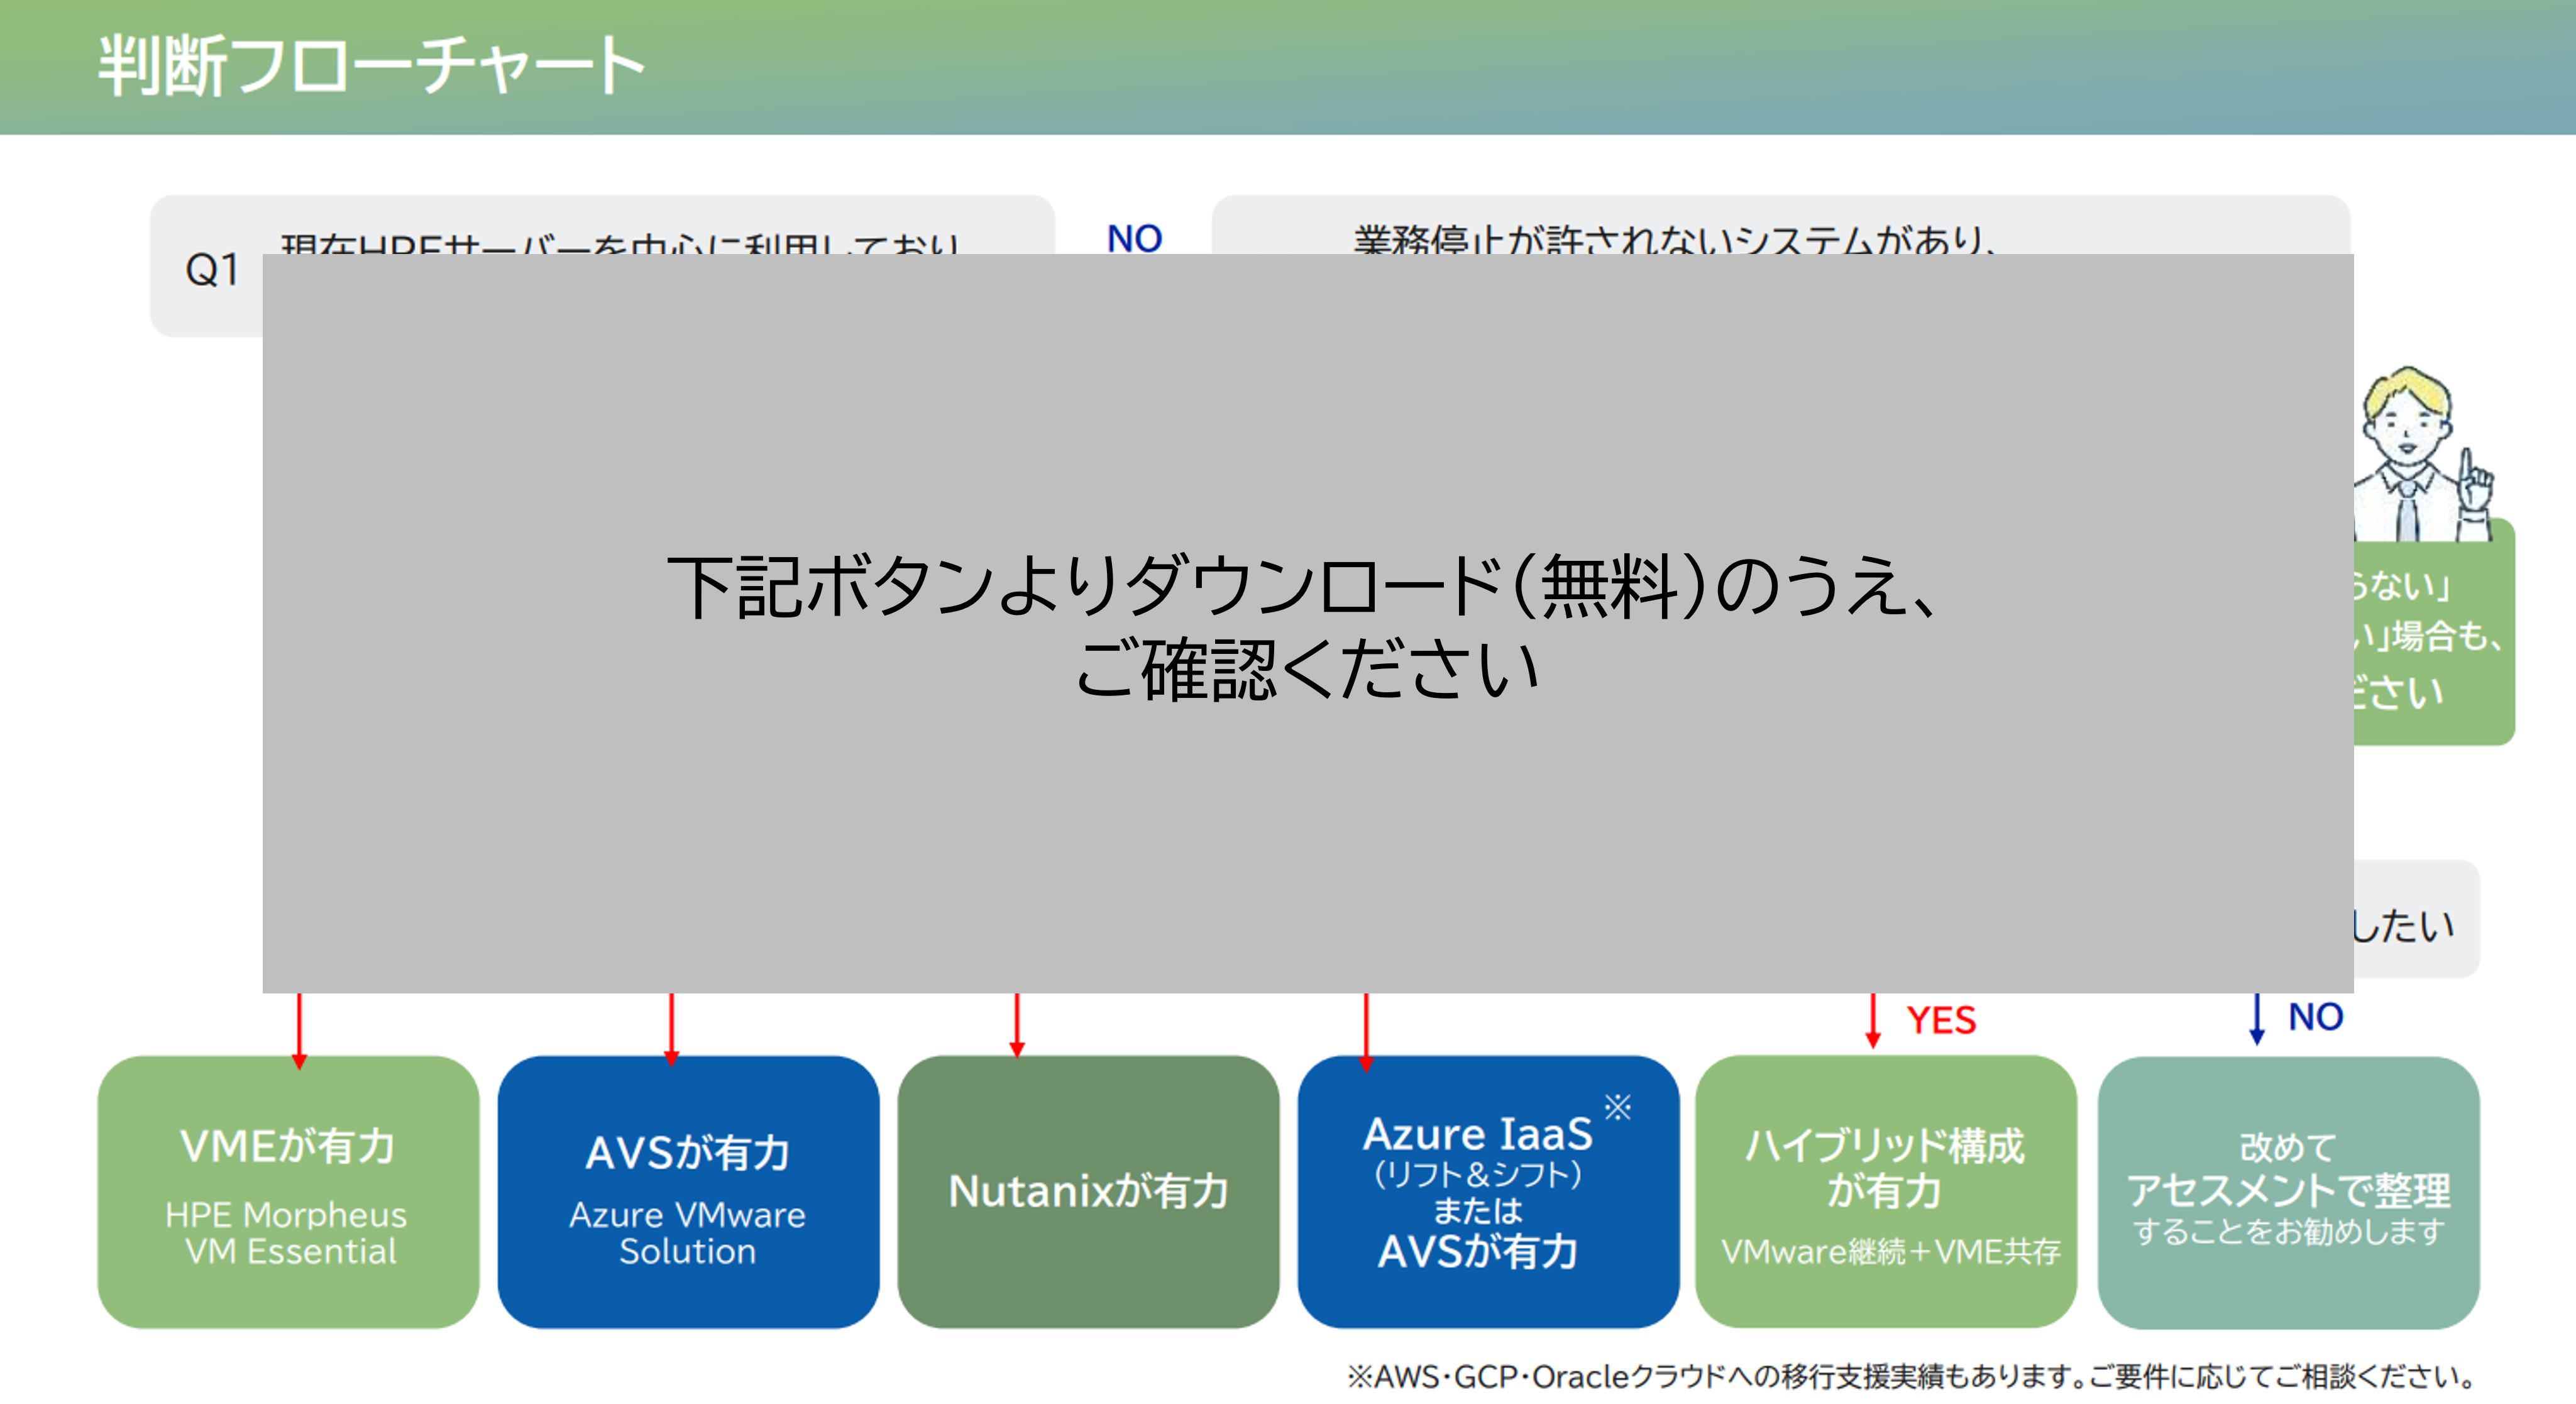Click the blue NO label beside Q1
The height and width of the screenshot is (1404, 2576).
[x=1134, y=238]
